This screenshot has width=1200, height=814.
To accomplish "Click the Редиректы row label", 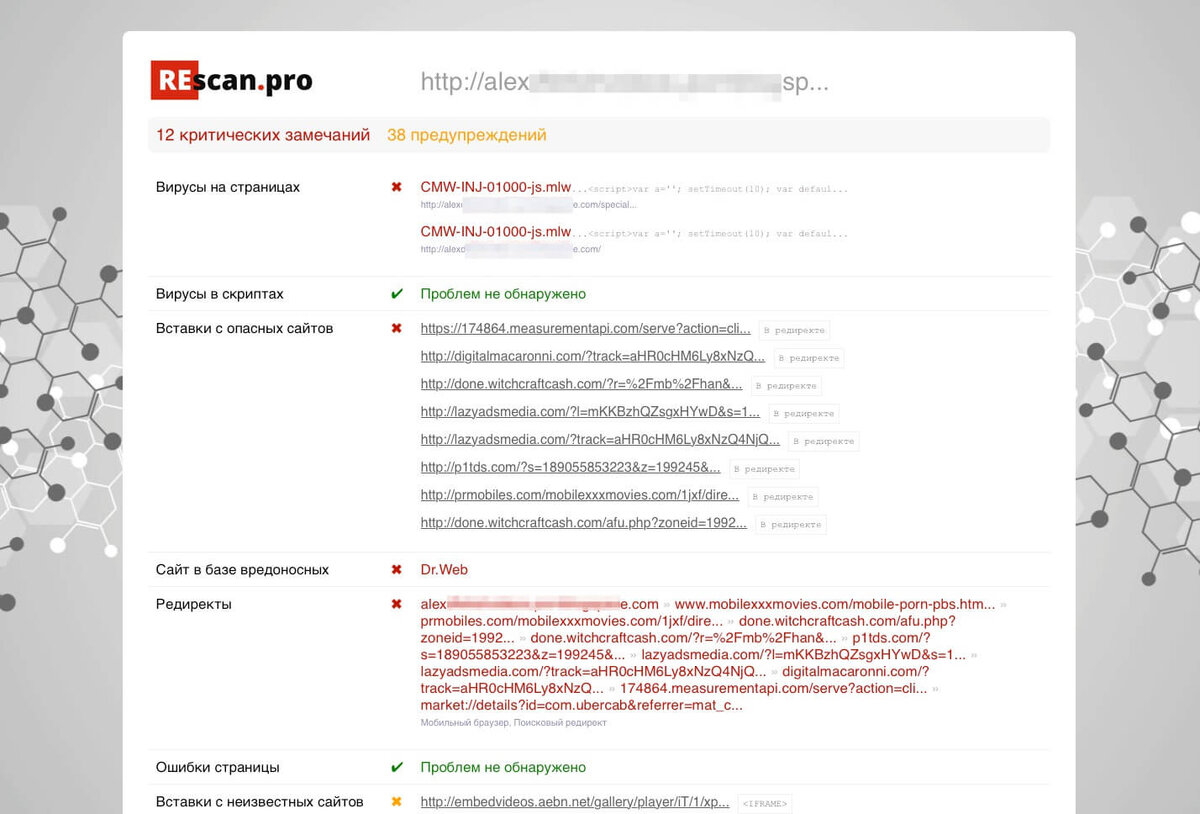I will point(194,604).
